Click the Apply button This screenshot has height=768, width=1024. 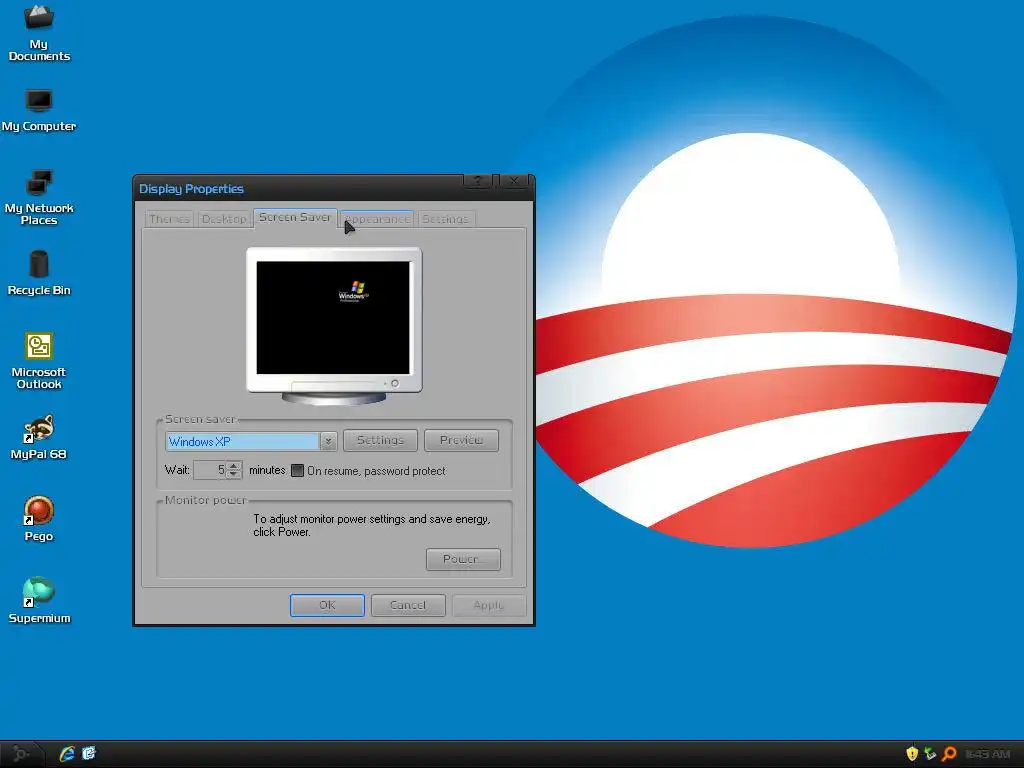[489, 605]
